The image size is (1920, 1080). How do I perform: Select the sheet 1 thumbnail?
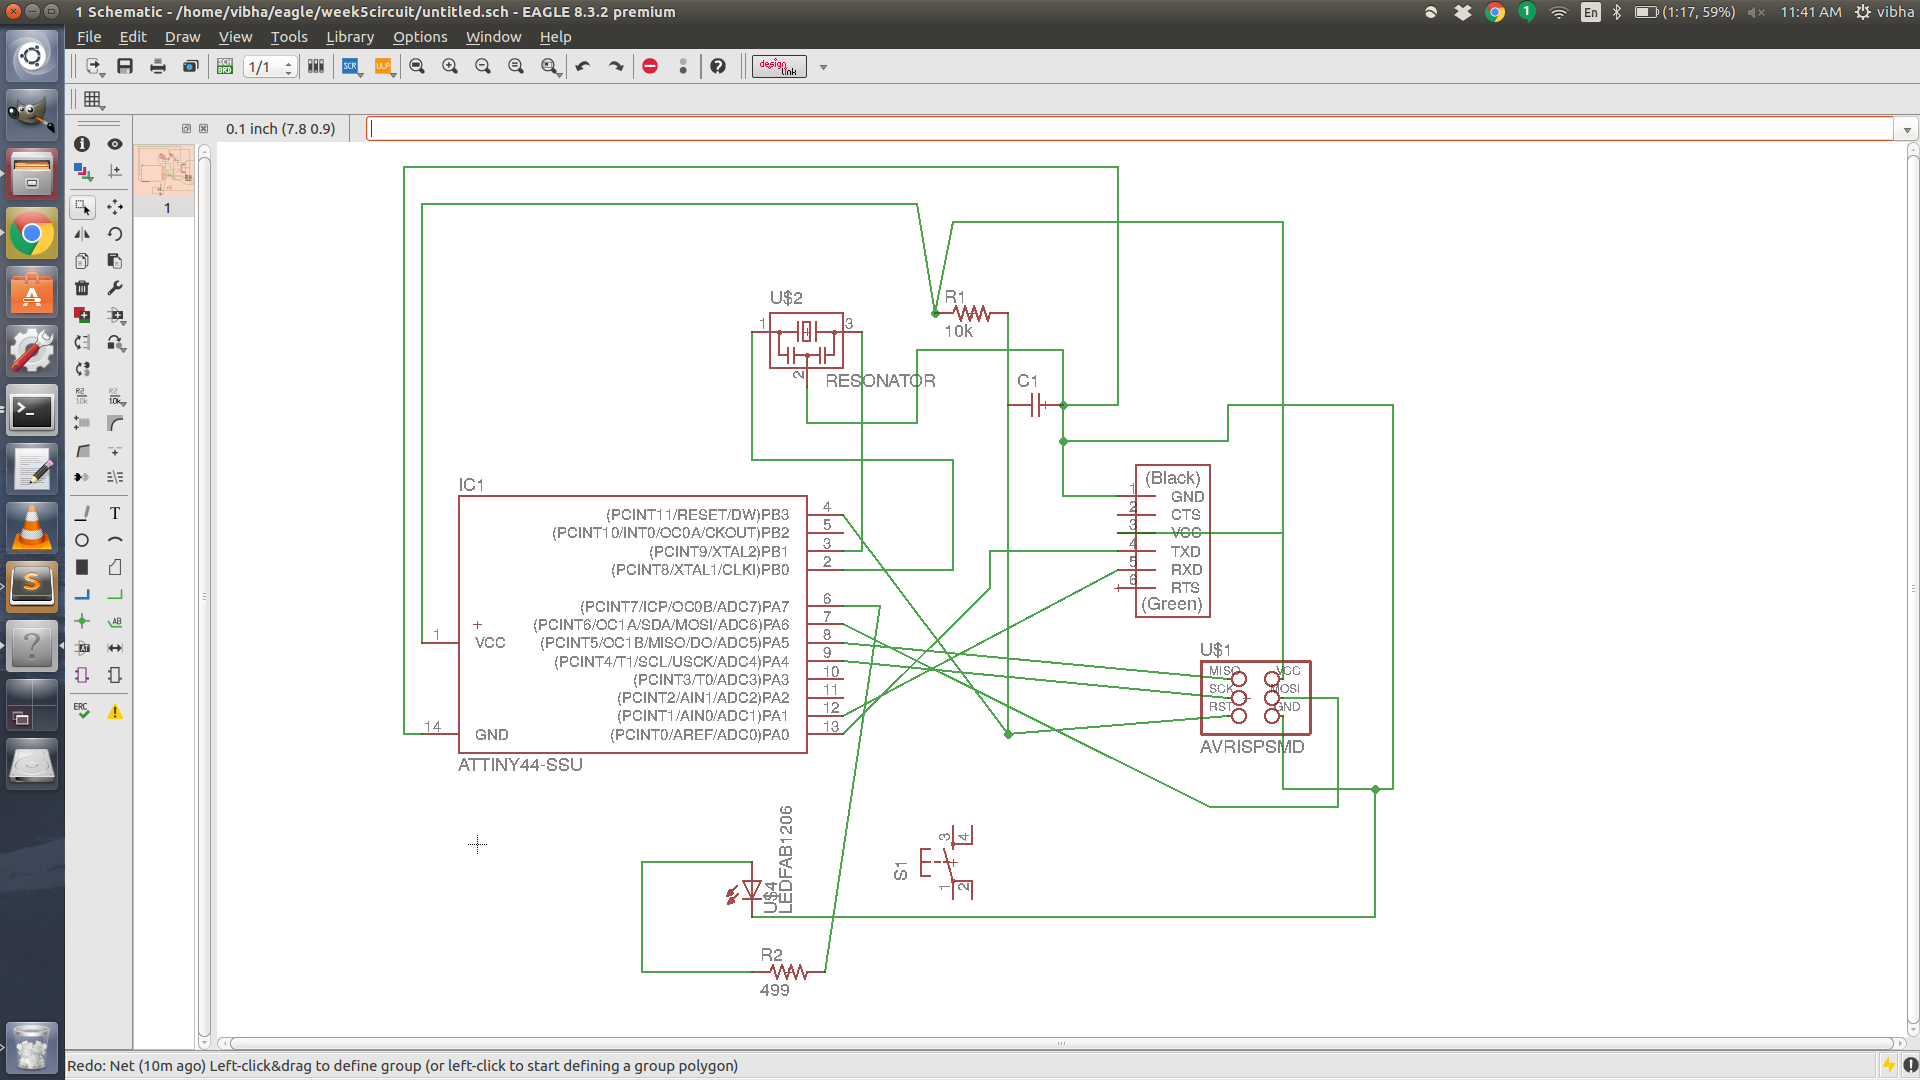pos(166,171)
